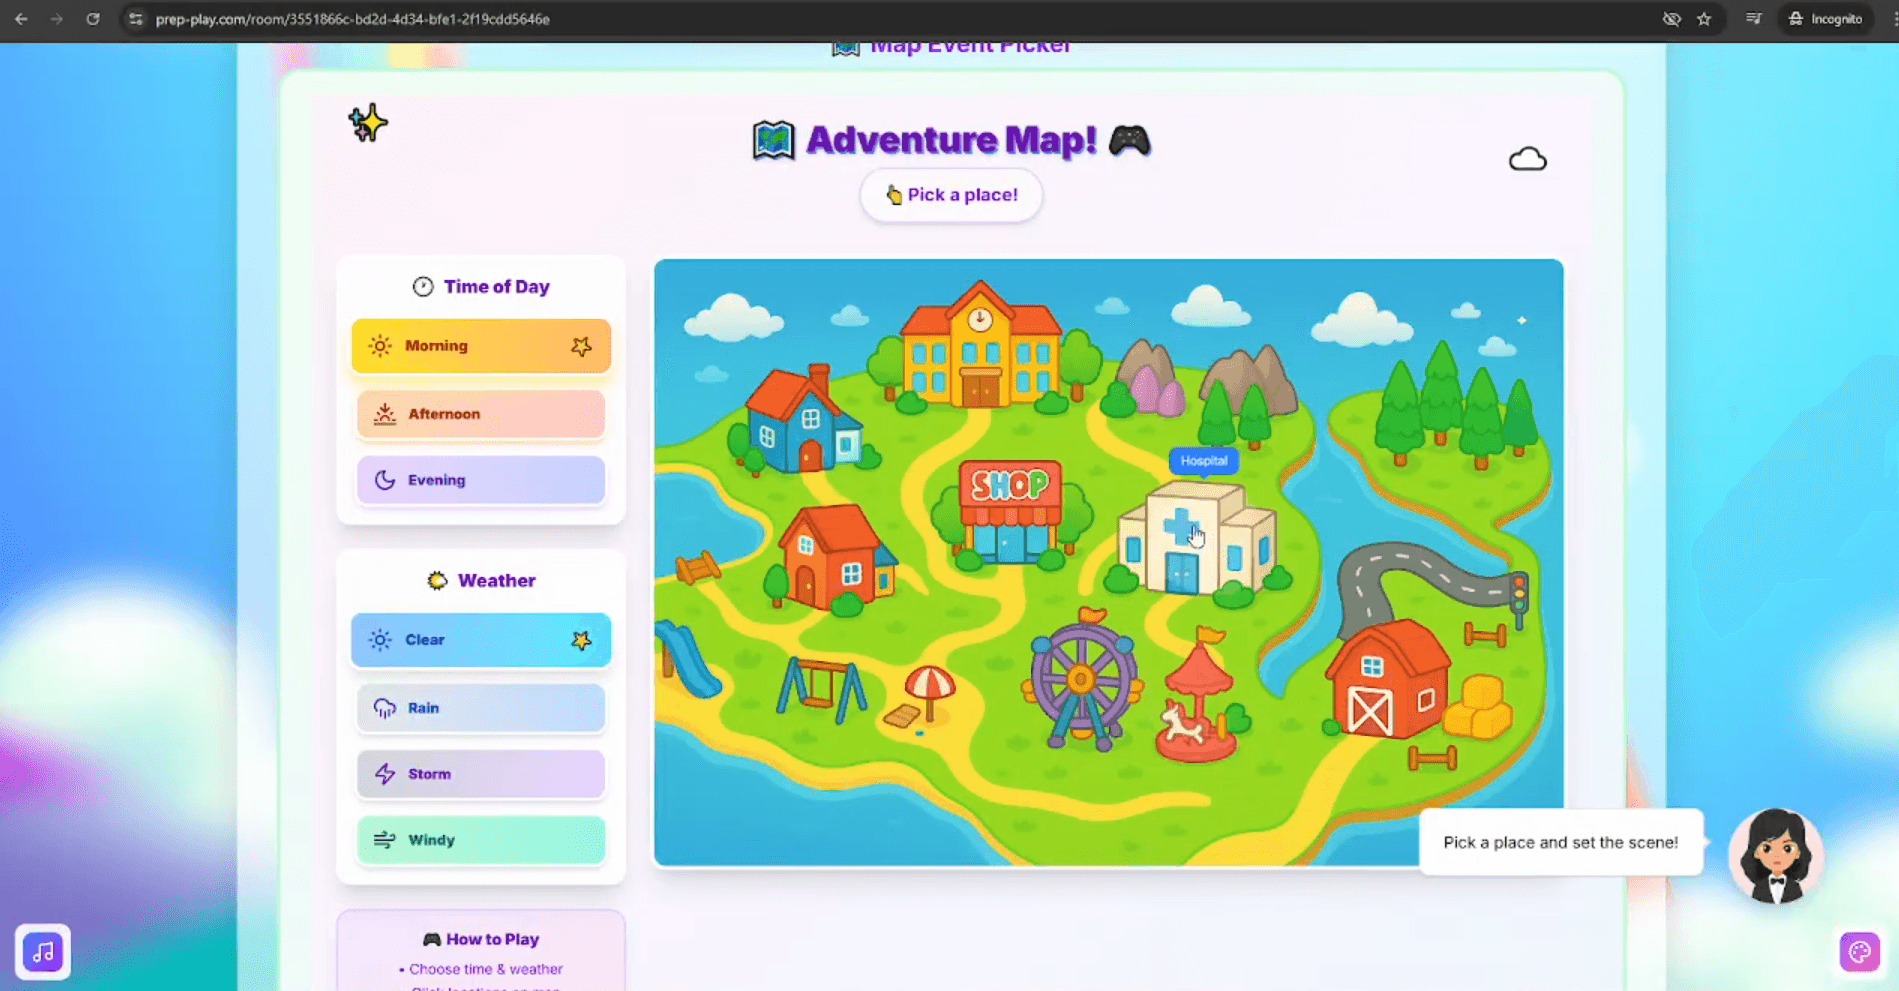1899x991 pixels.
Task: Choose the red barn on the map
Action: click(1385, 680)
